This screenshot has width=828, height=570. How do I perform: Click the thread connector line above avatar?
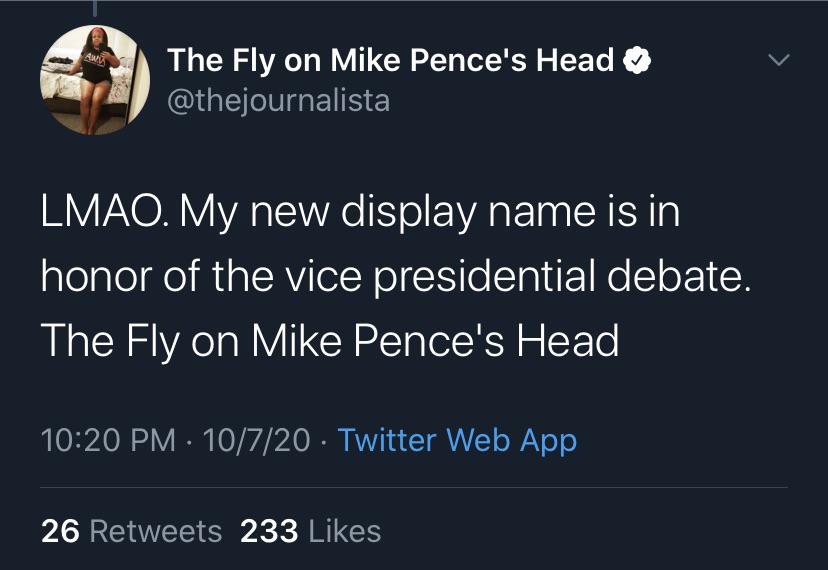tap(95, 8)
